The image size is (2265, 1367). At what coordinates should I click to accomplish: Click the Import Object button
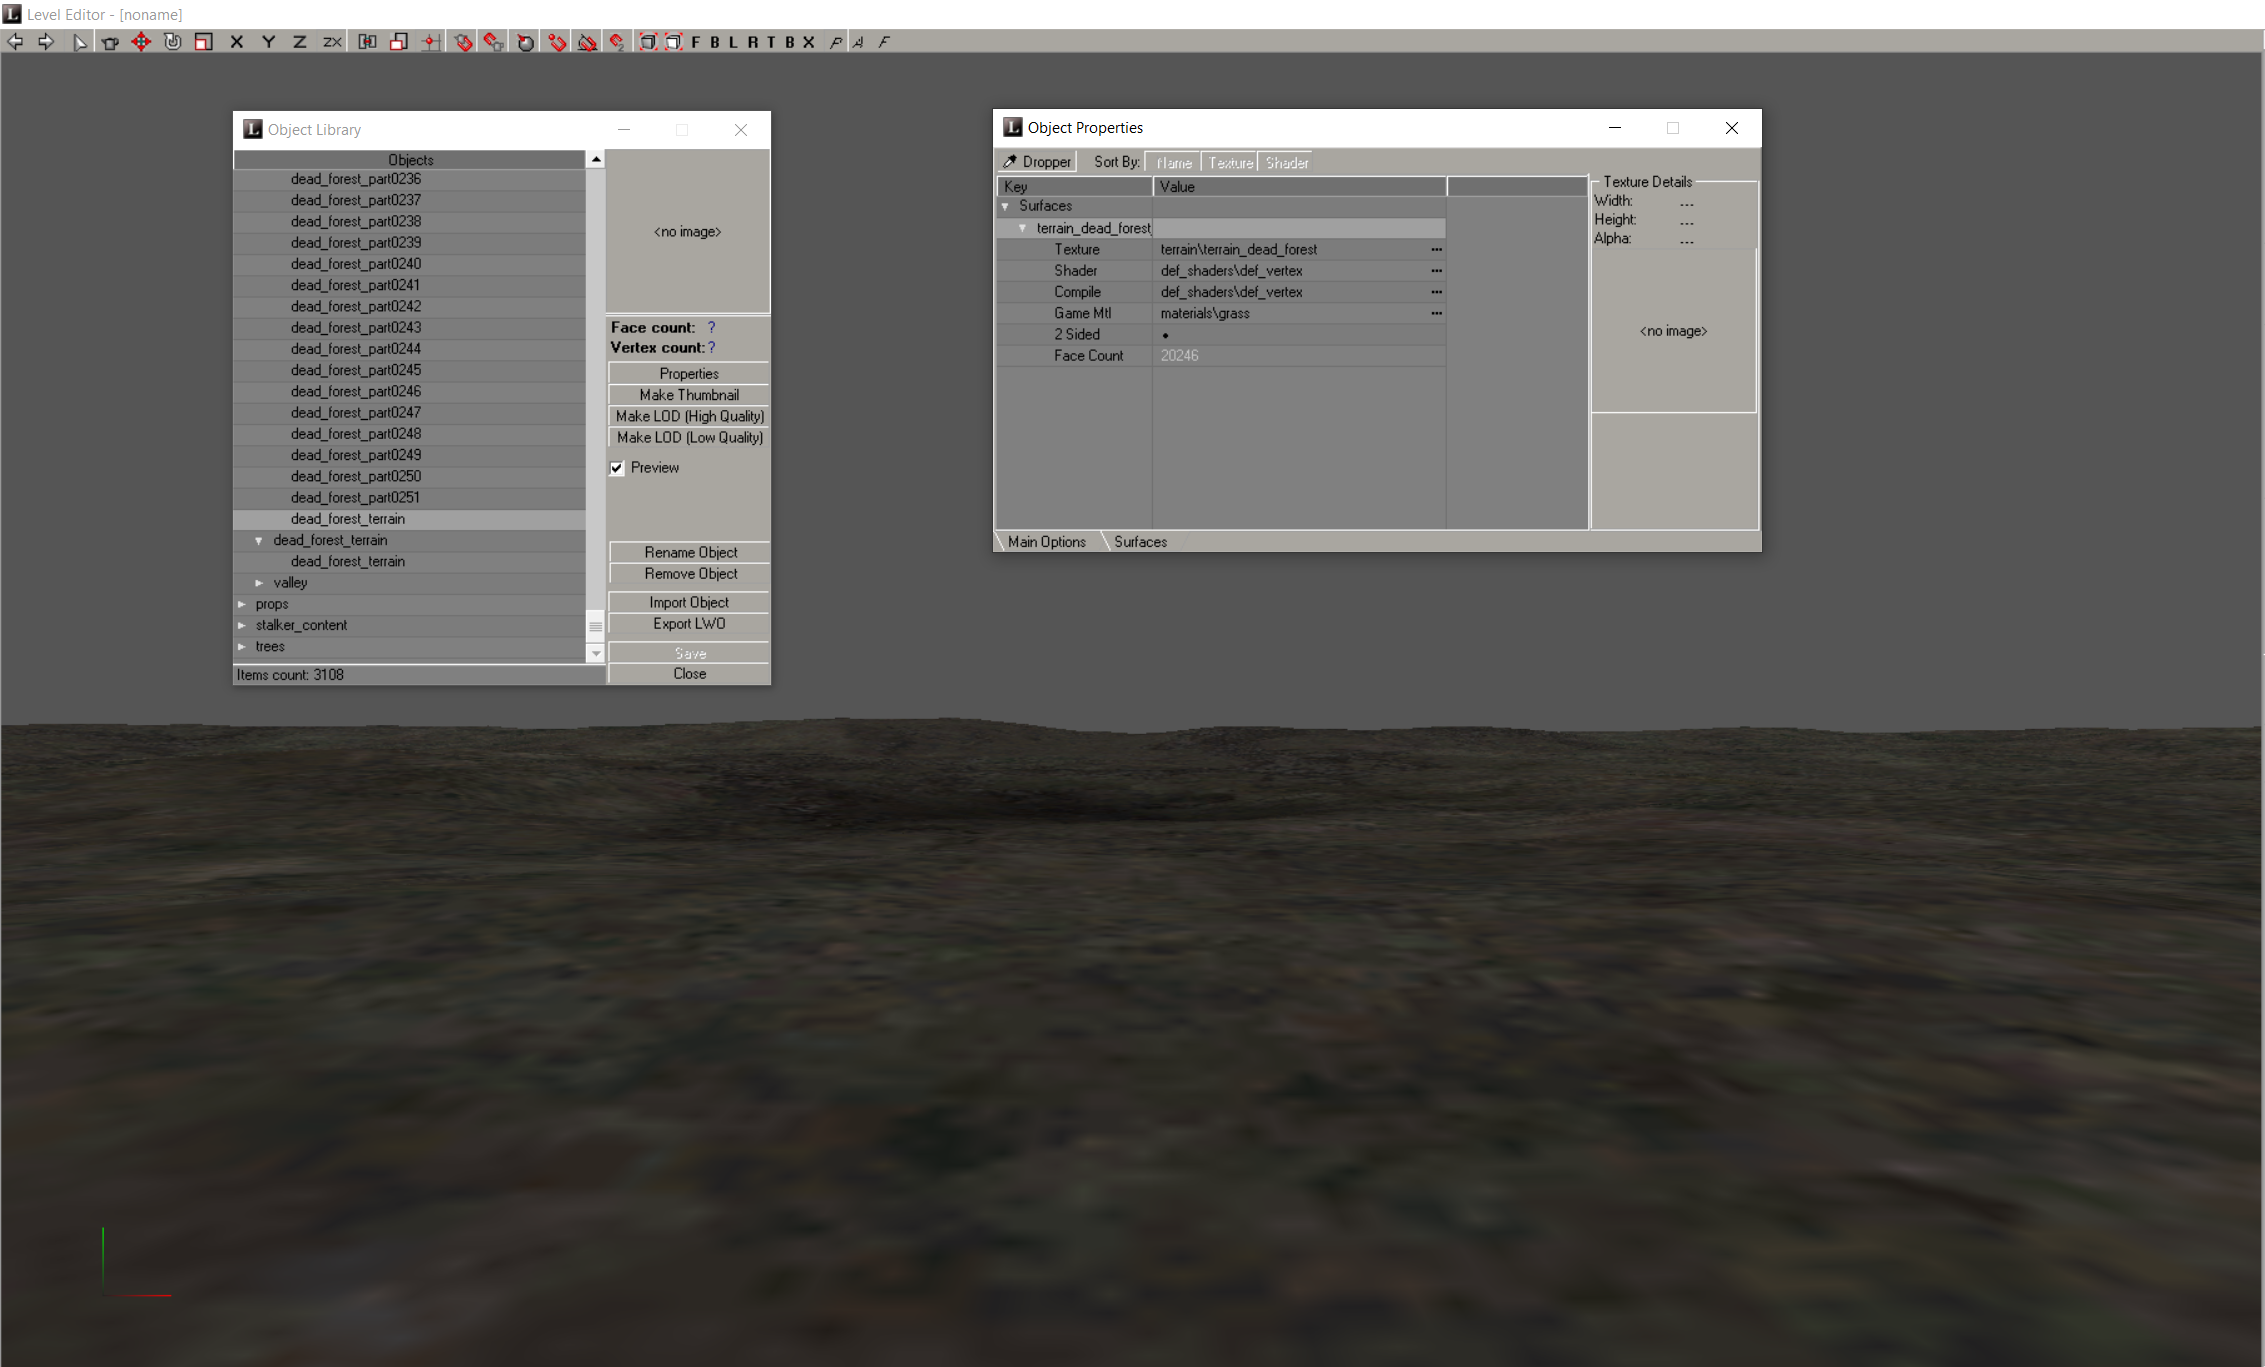(689, 602)
